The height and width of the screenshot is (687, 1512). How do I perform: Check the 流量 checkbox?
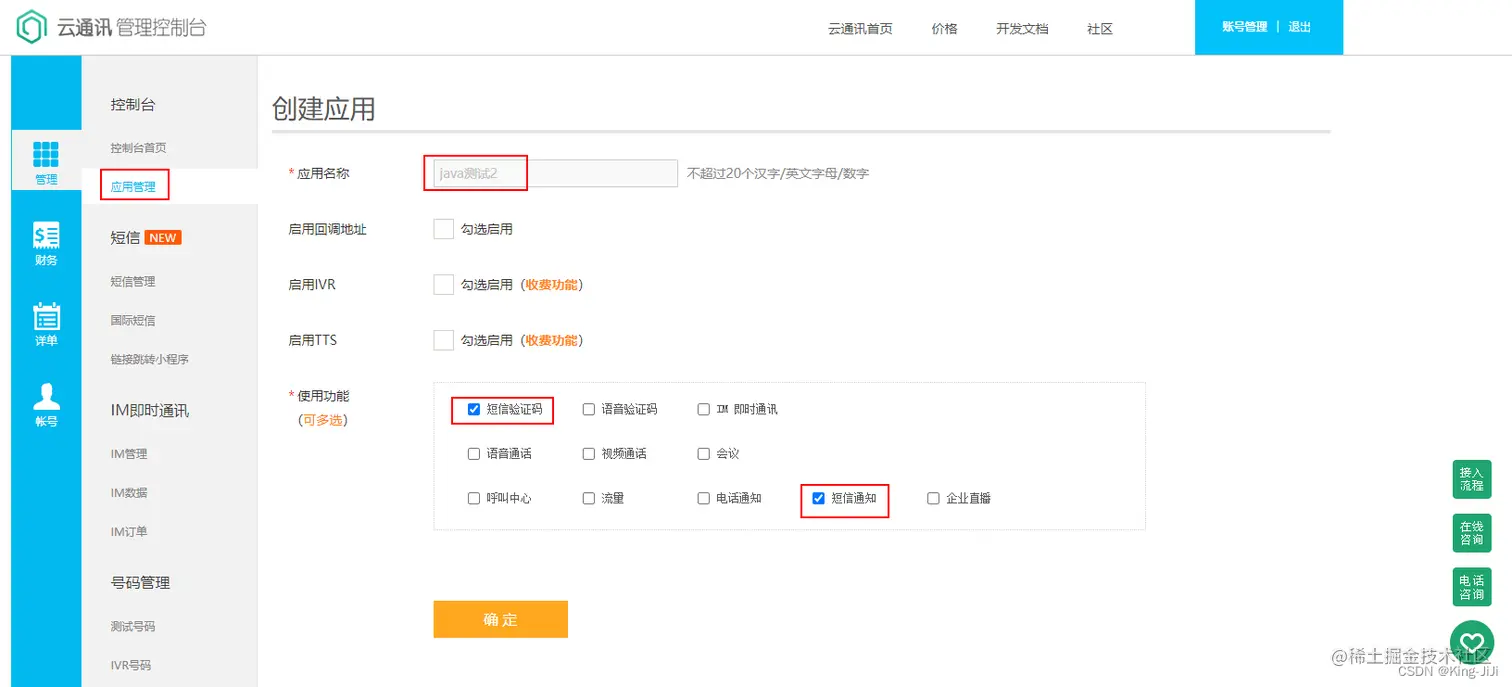(x=589, y=498)
